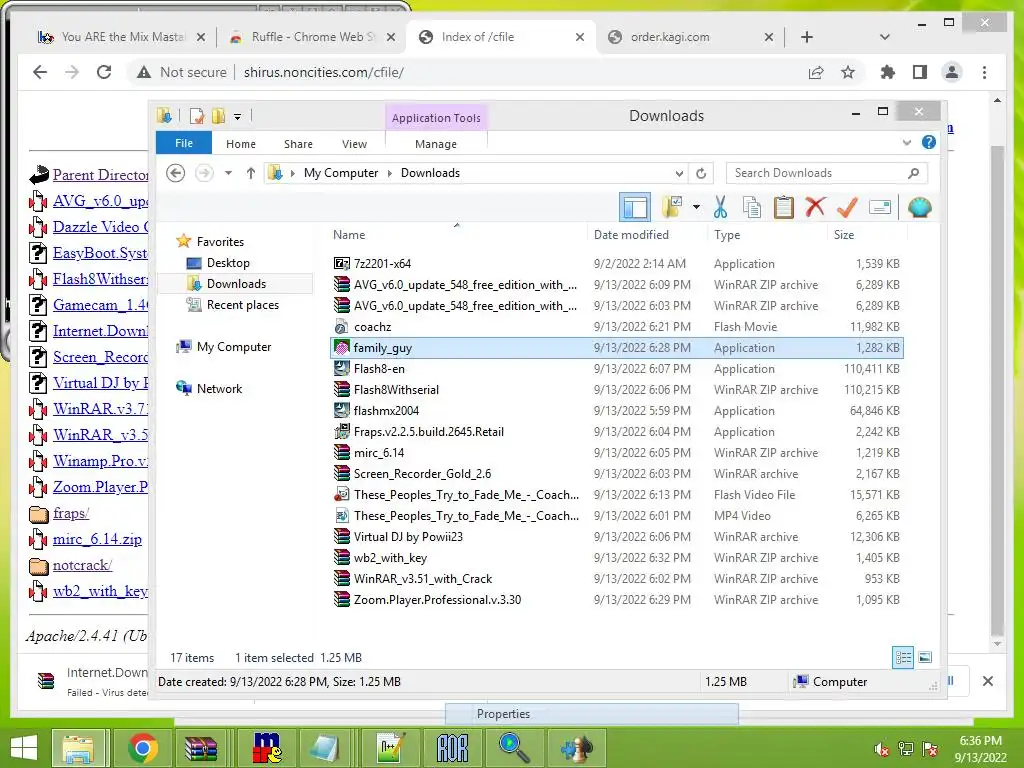Click the Rename icon in Explorer toolbar
1024x768 pixels.
pyautogui.click(x=880, y=208)
